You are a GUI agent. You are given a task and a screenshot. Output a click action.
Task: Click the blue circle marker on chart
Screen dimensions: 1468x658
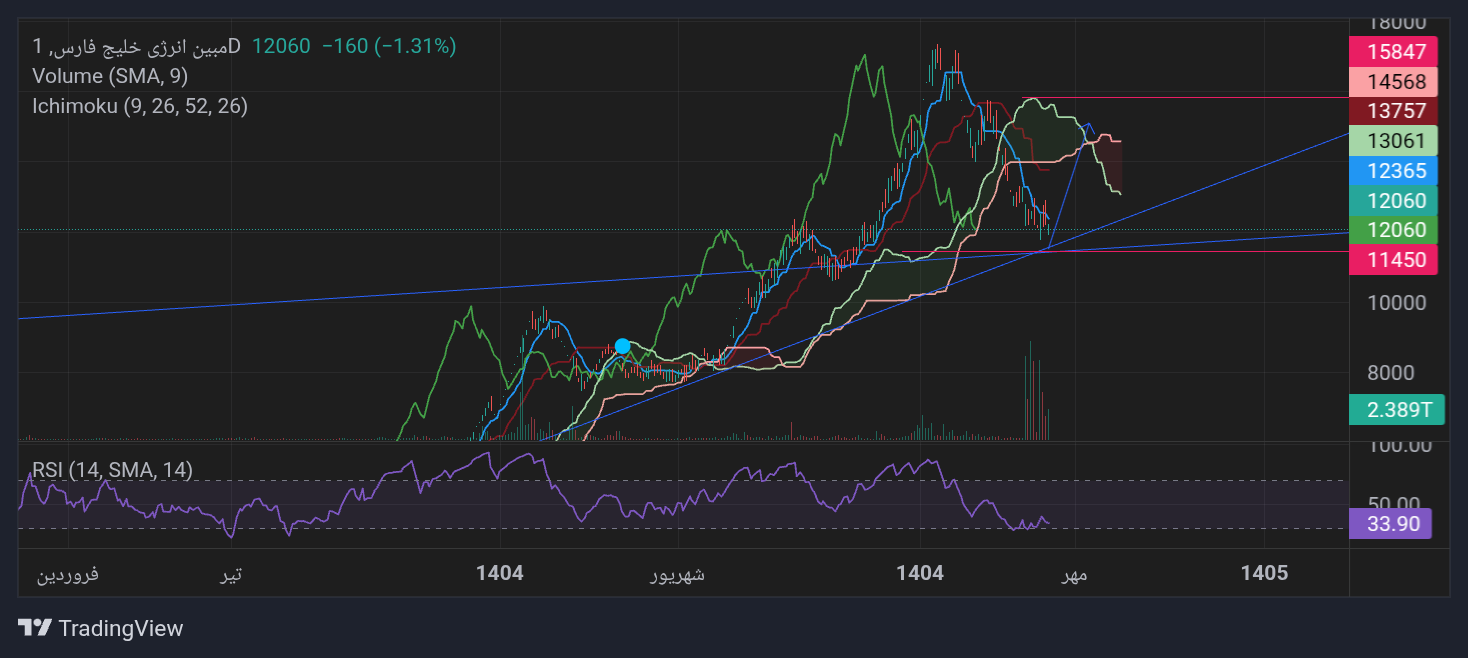622,346
